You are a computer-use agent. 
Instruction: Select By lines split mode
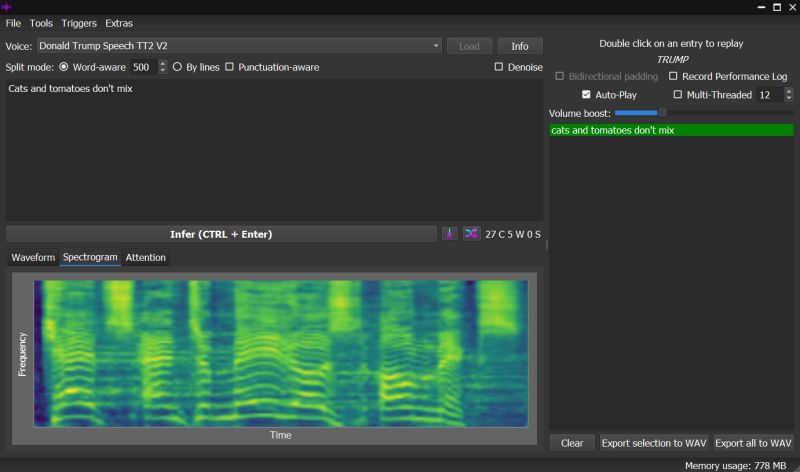point(177,67)
